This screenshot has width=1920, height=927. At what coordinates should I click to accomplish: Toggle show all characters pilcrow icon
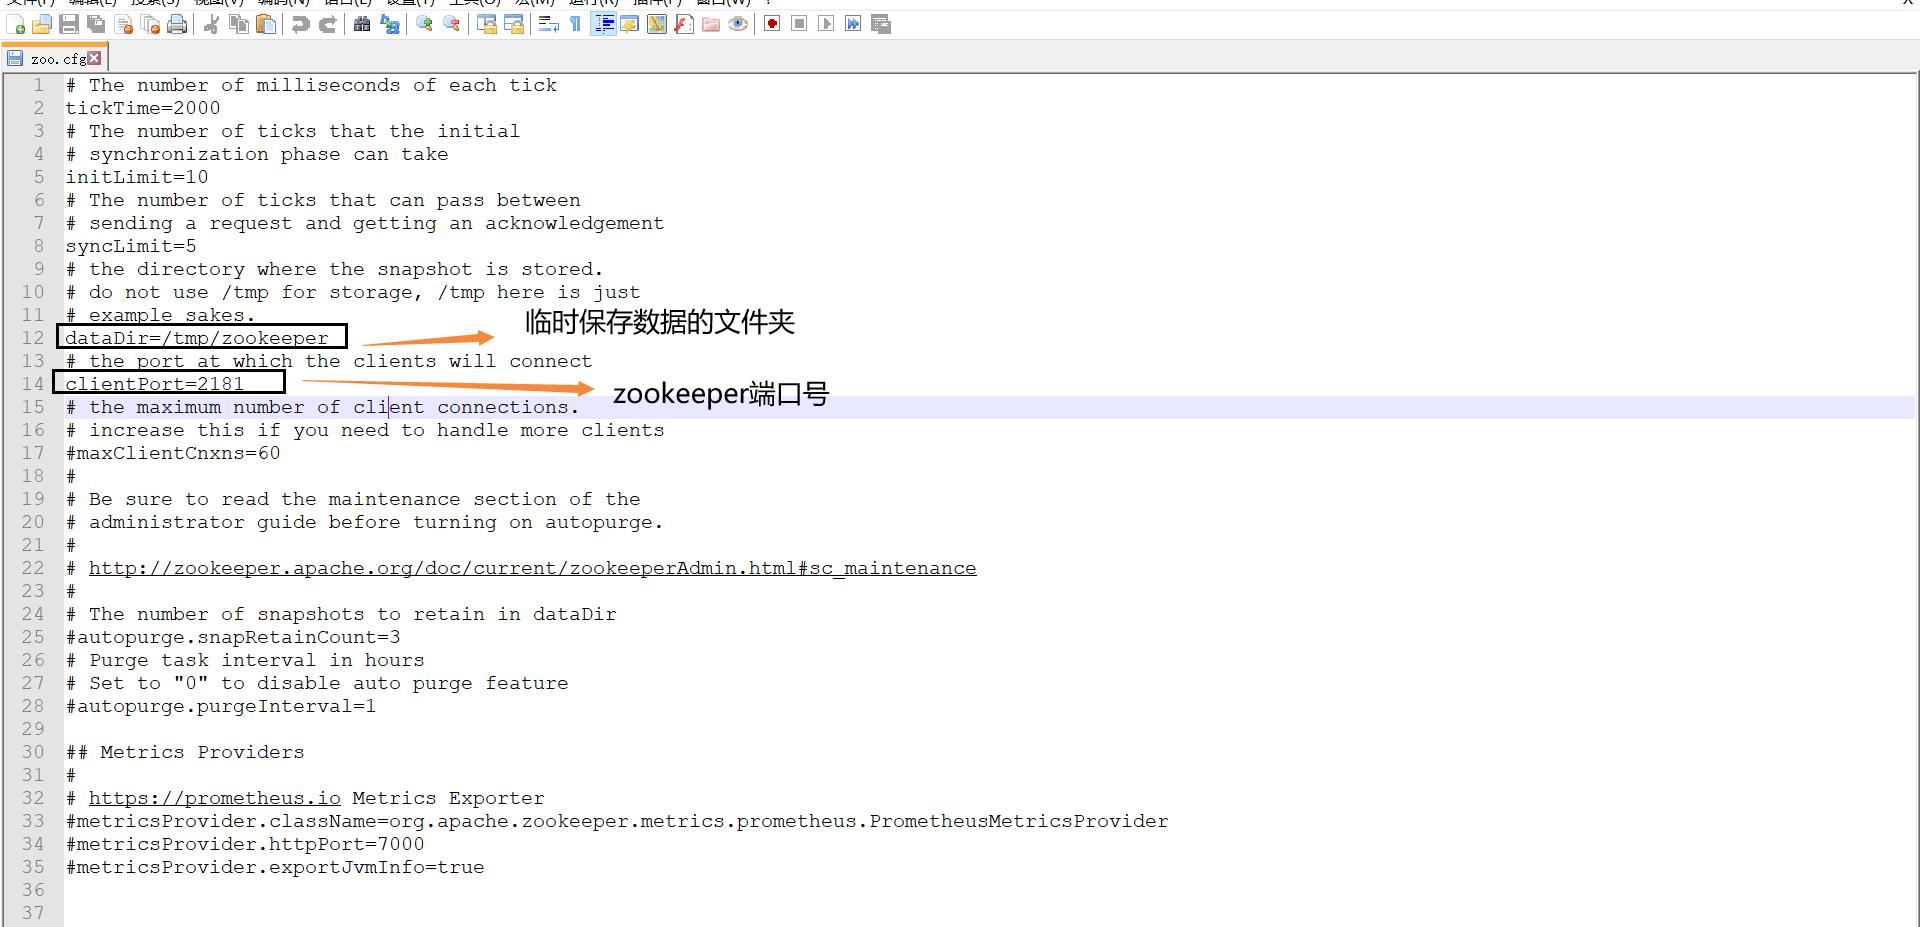tap(576, 24)
